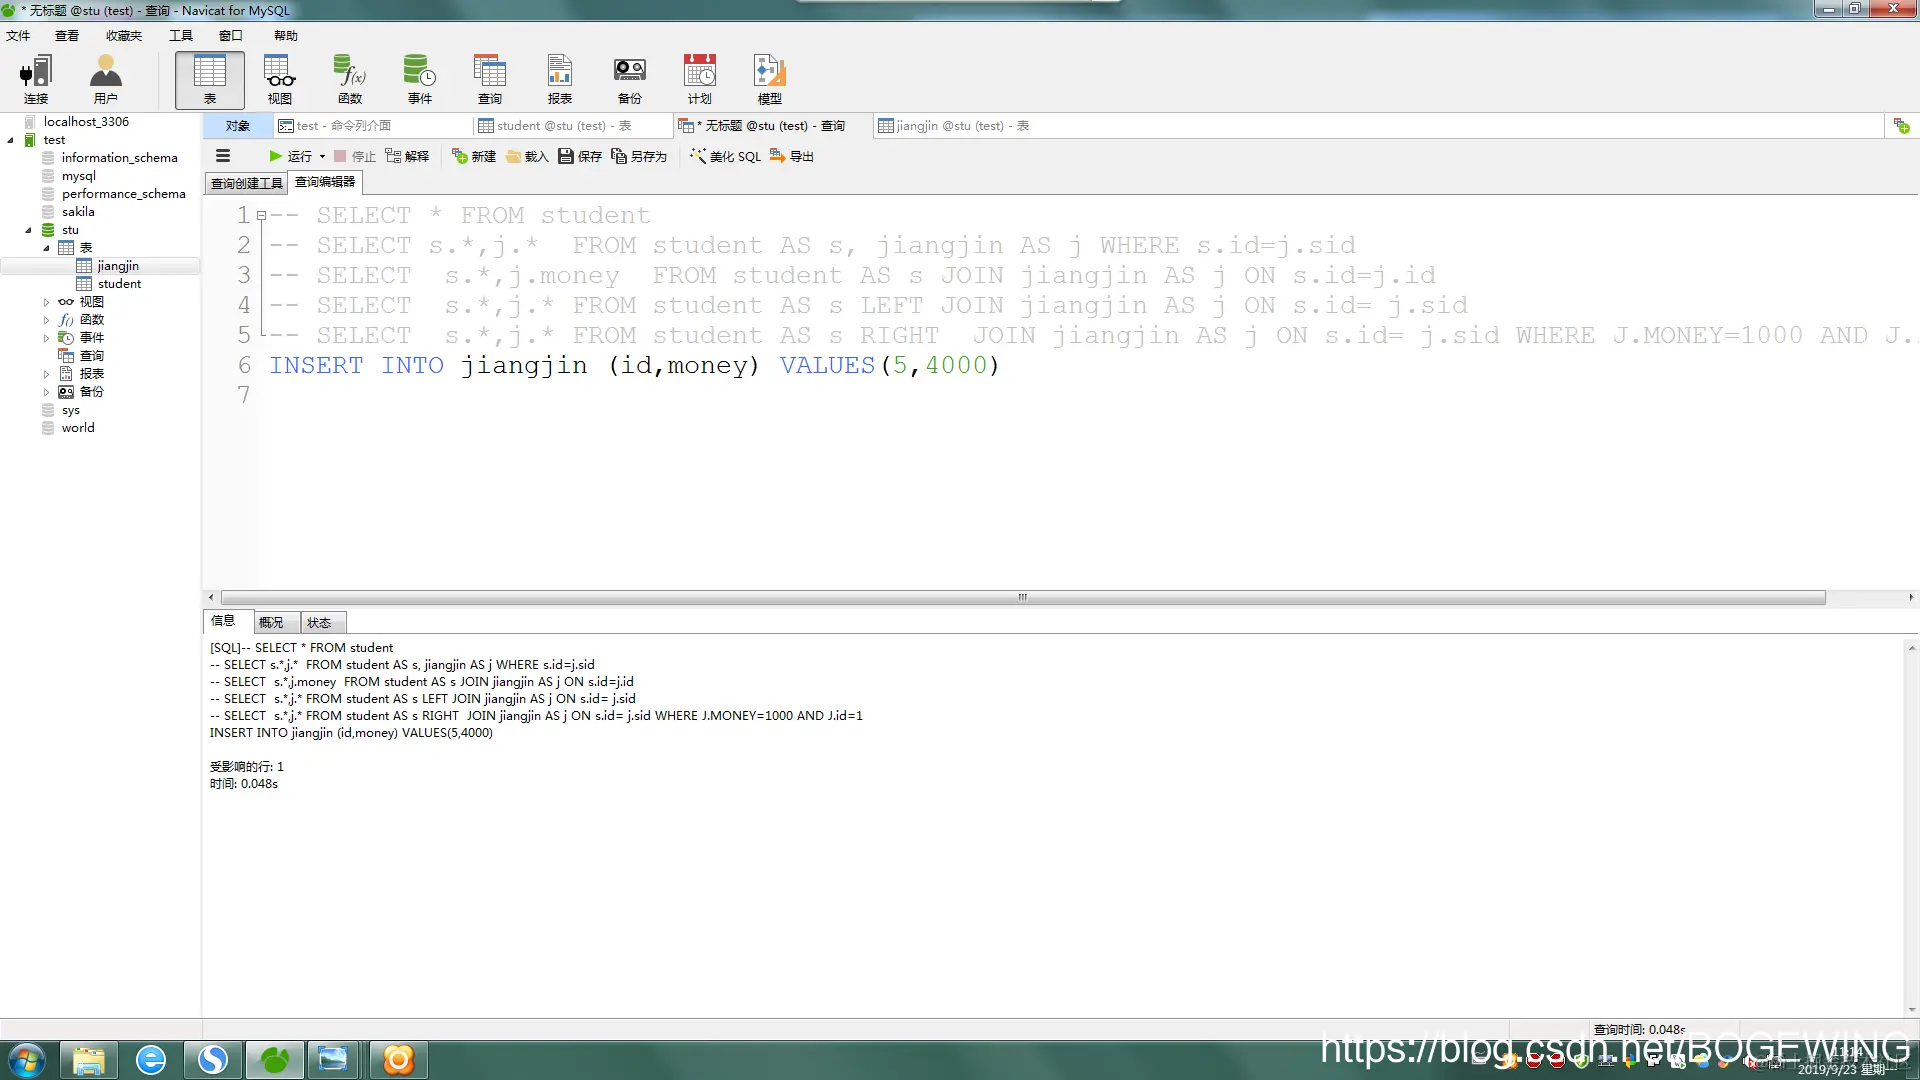Open the 备份 (Backup) toolbar icon
This screenshot has width=1920, height=1080.
[x=629, y=79]
